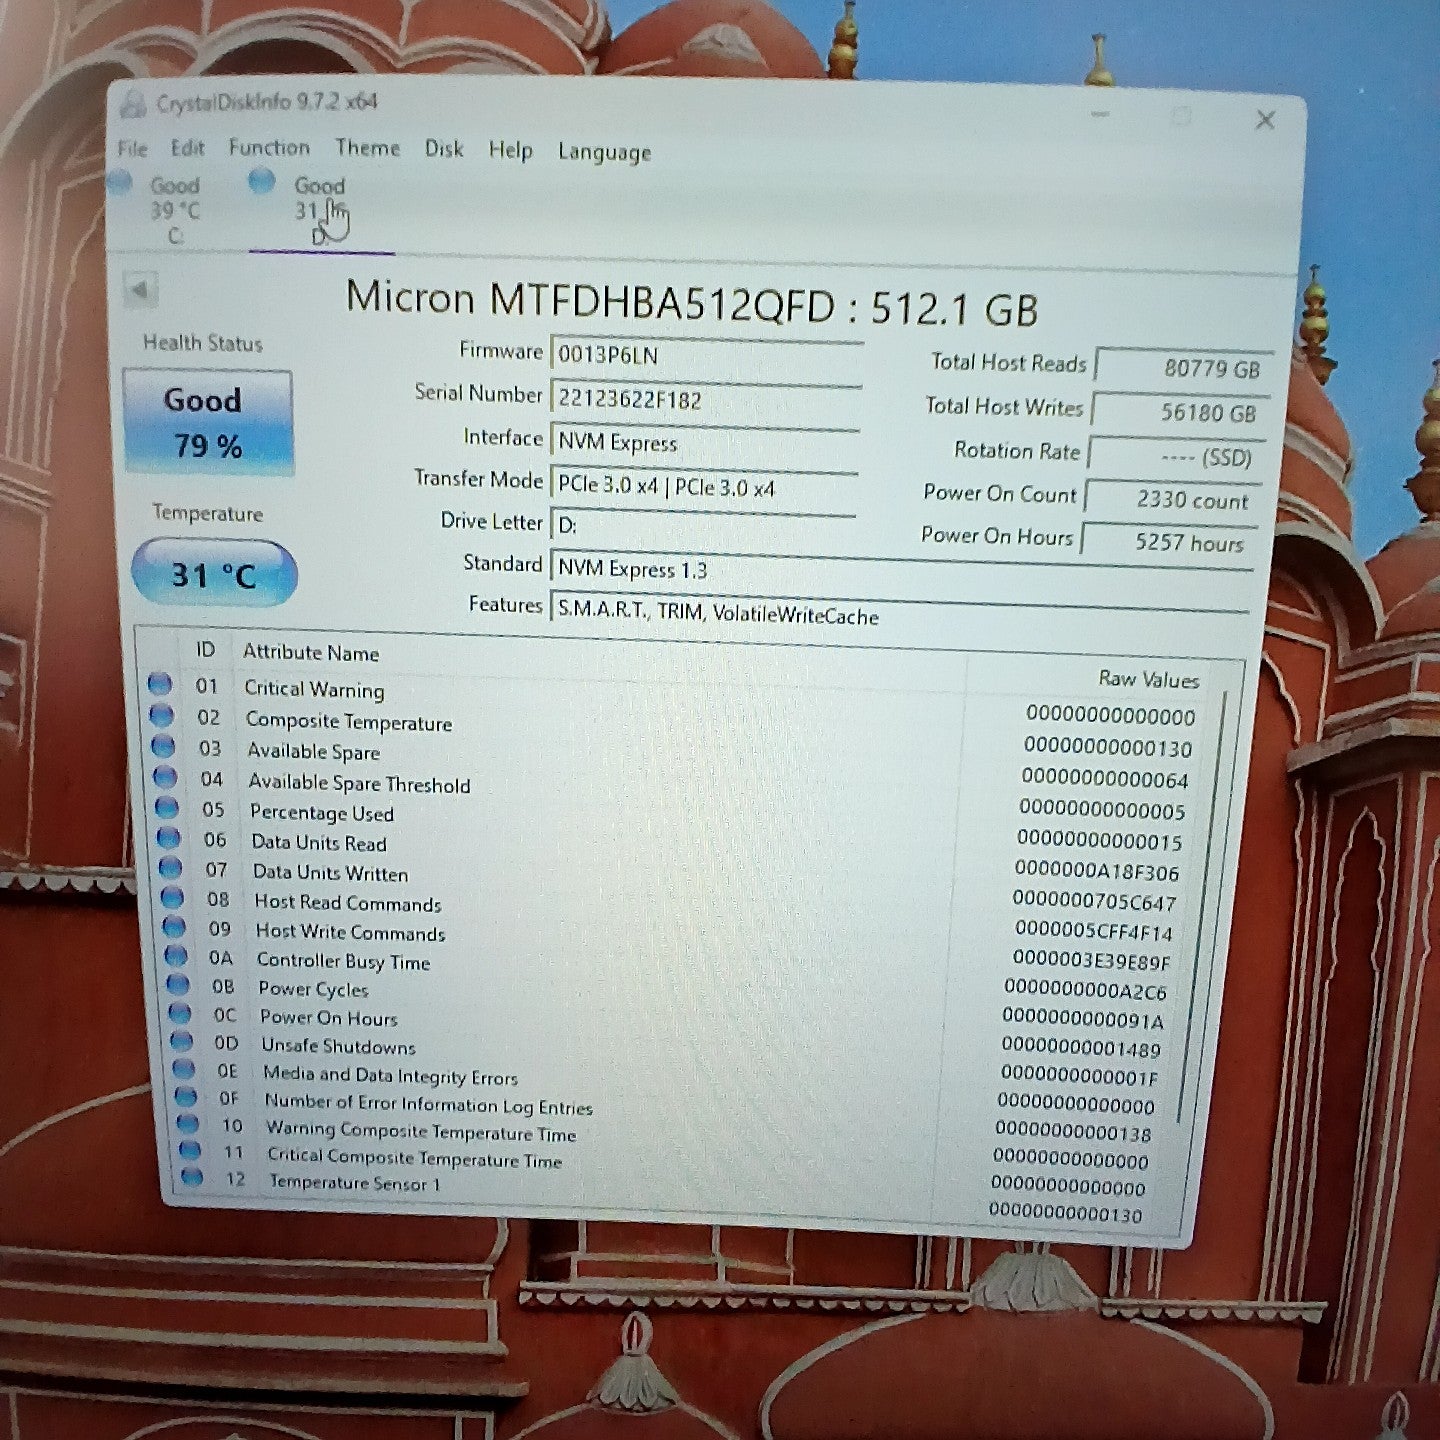Viewport: 1440px width, 1440px height.
Task: Click the Good 79 % health status button
Action: (x=207, y=422)
